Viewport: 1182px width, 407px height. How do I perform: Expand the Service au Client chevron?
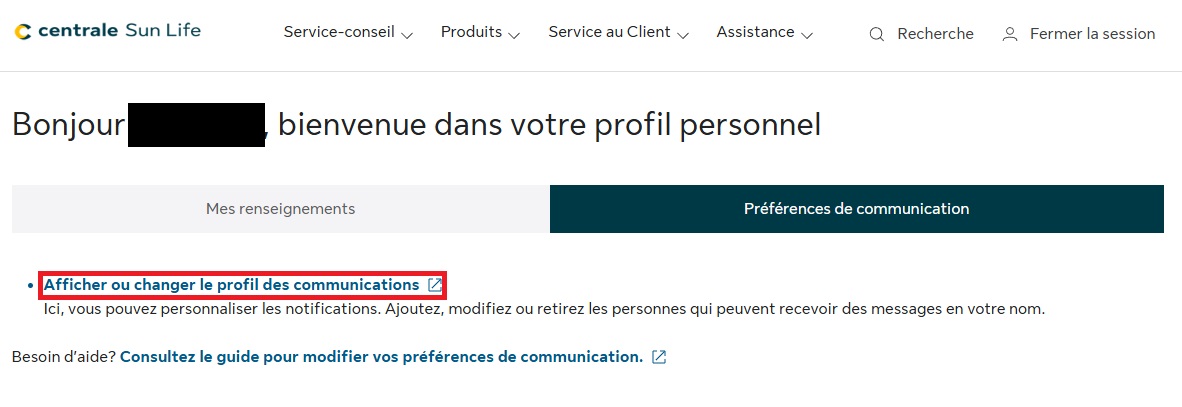(x=683, y=35)
